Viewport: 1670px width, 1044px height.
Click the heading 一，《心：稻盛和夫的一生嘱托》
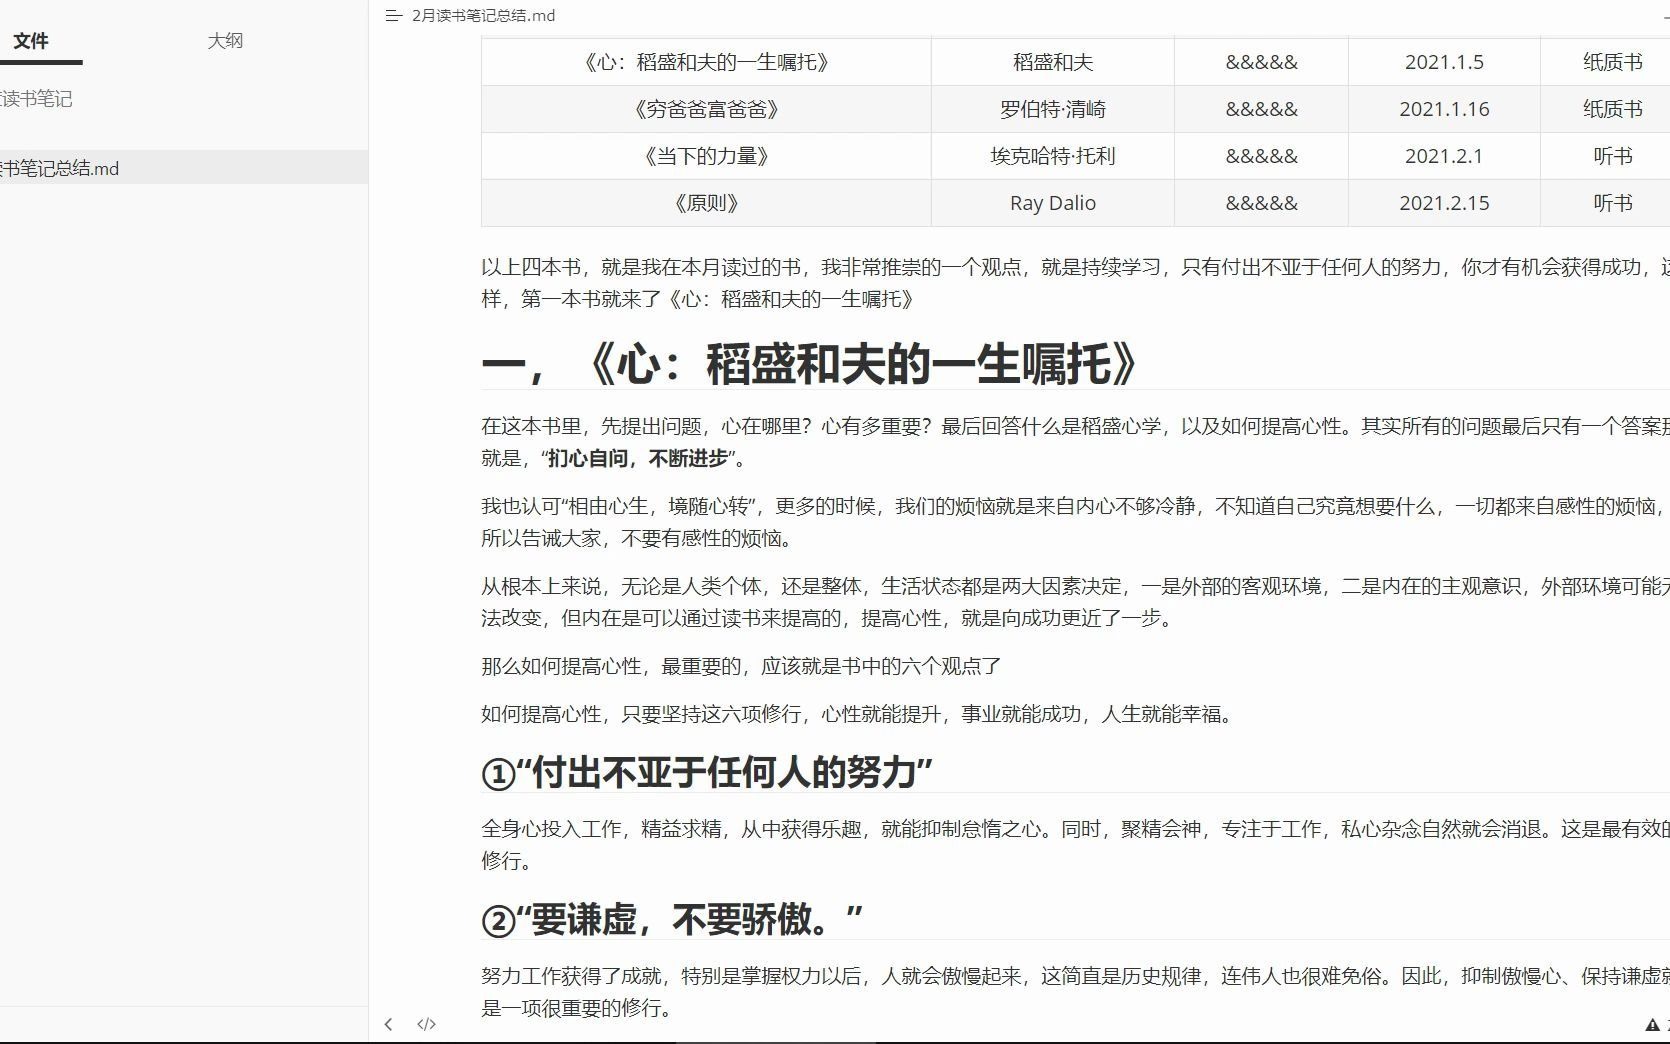click(809, 363)
